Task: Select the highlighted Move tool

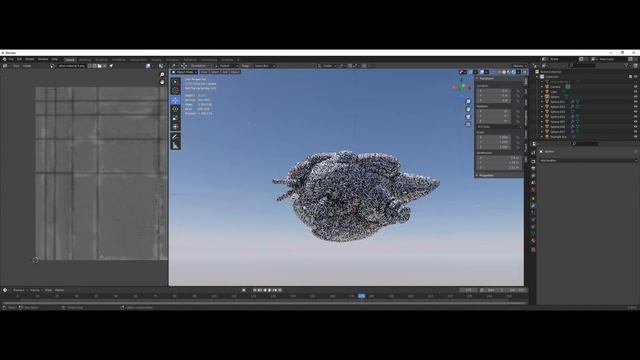Action: point(176,100)
